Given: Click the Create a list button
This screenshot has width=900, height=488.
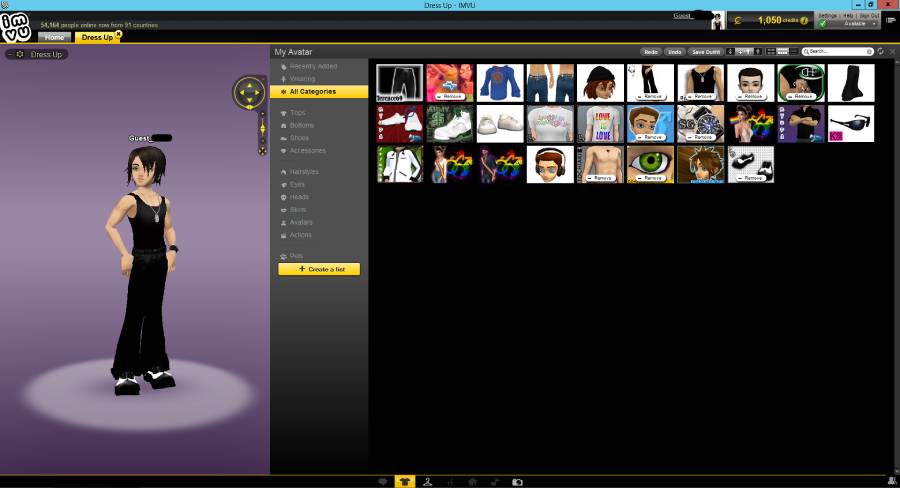Looking at the screenshot, I should (x=319, y=269).
